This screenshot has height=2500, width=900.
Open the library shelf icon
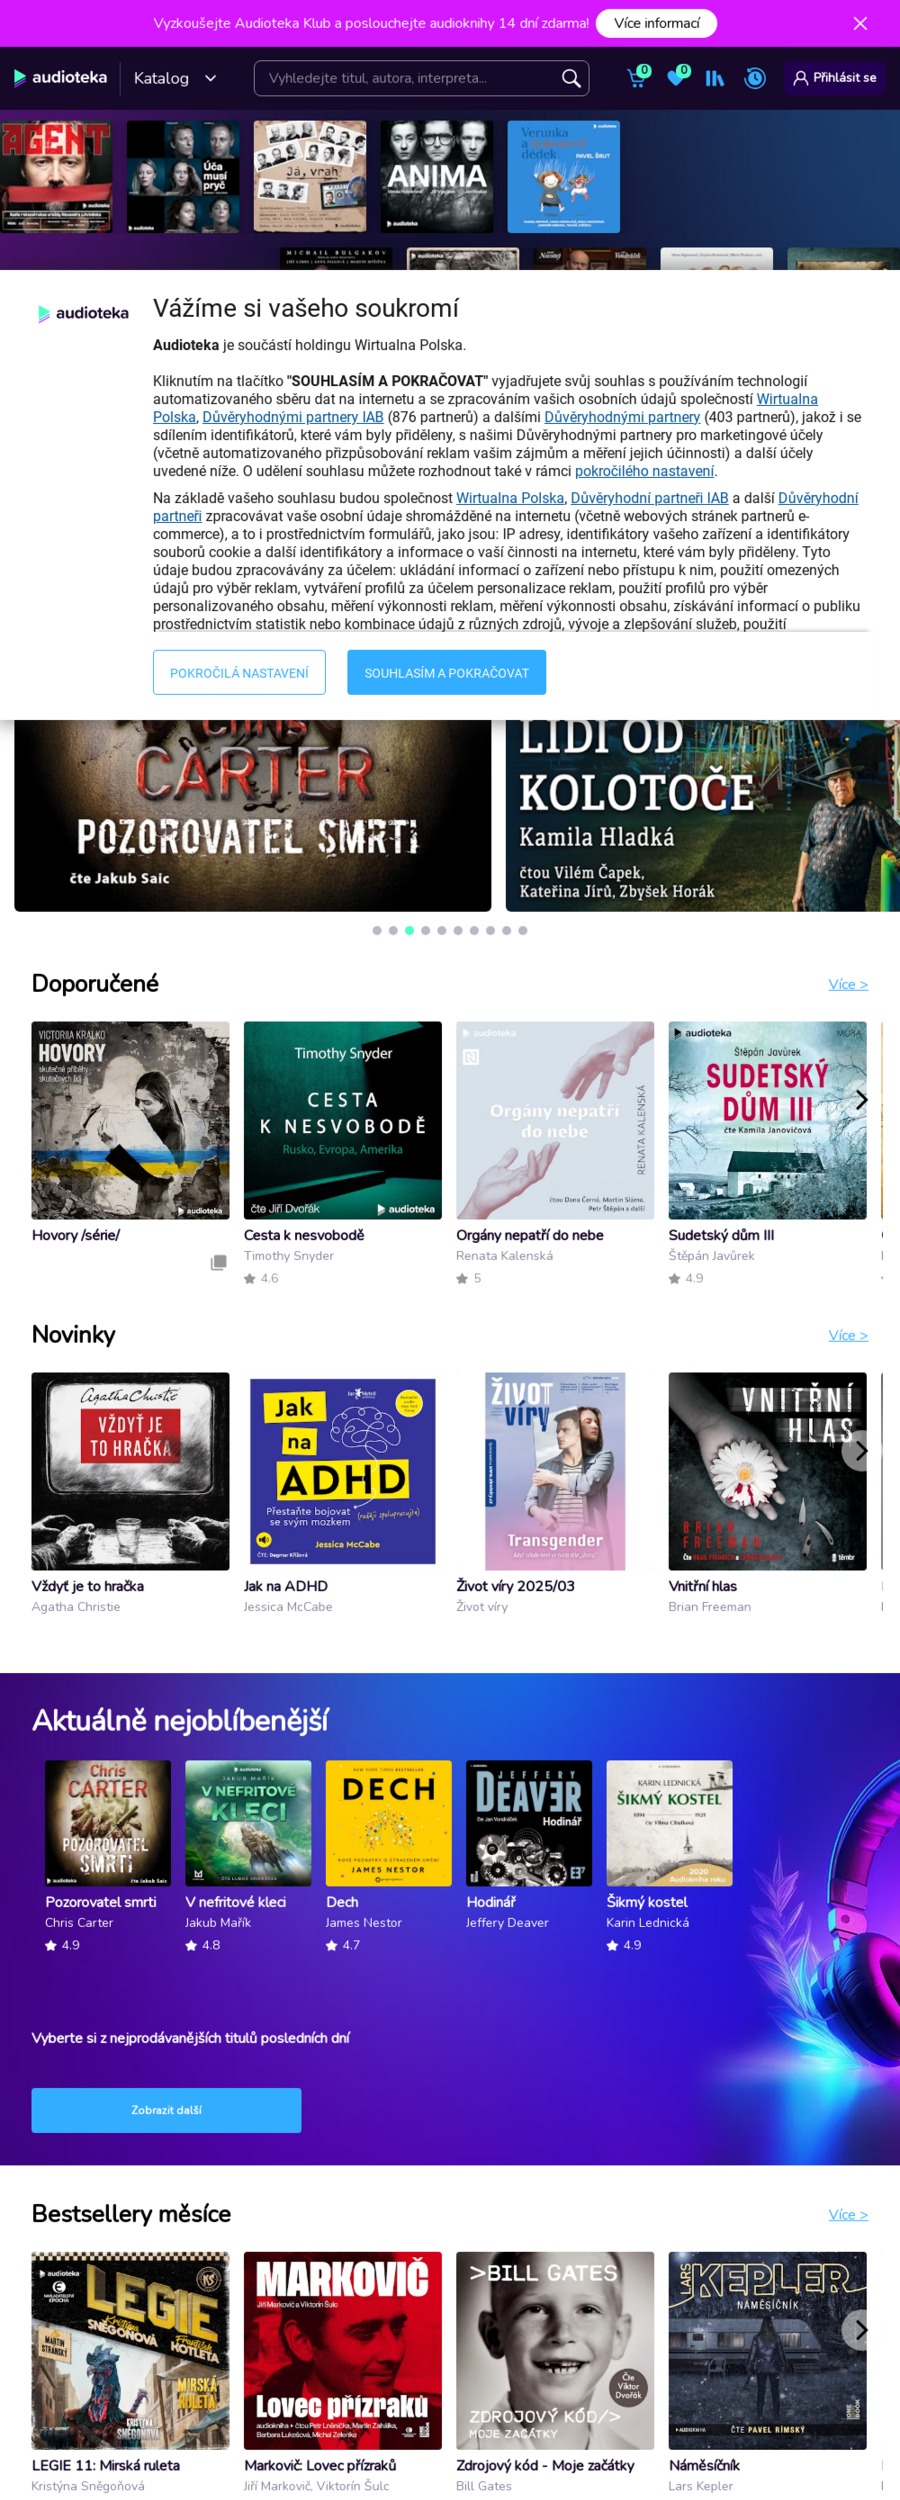coord(714,78)
